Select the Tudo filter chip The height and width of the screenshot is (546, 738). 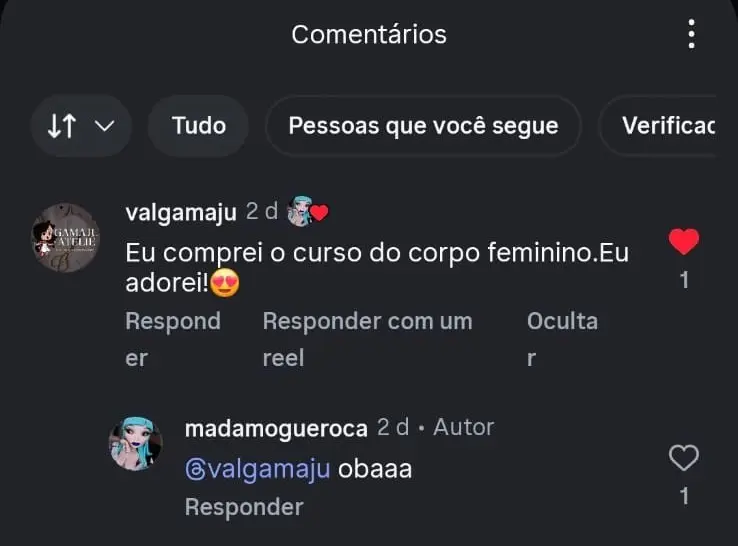[199, 126]
